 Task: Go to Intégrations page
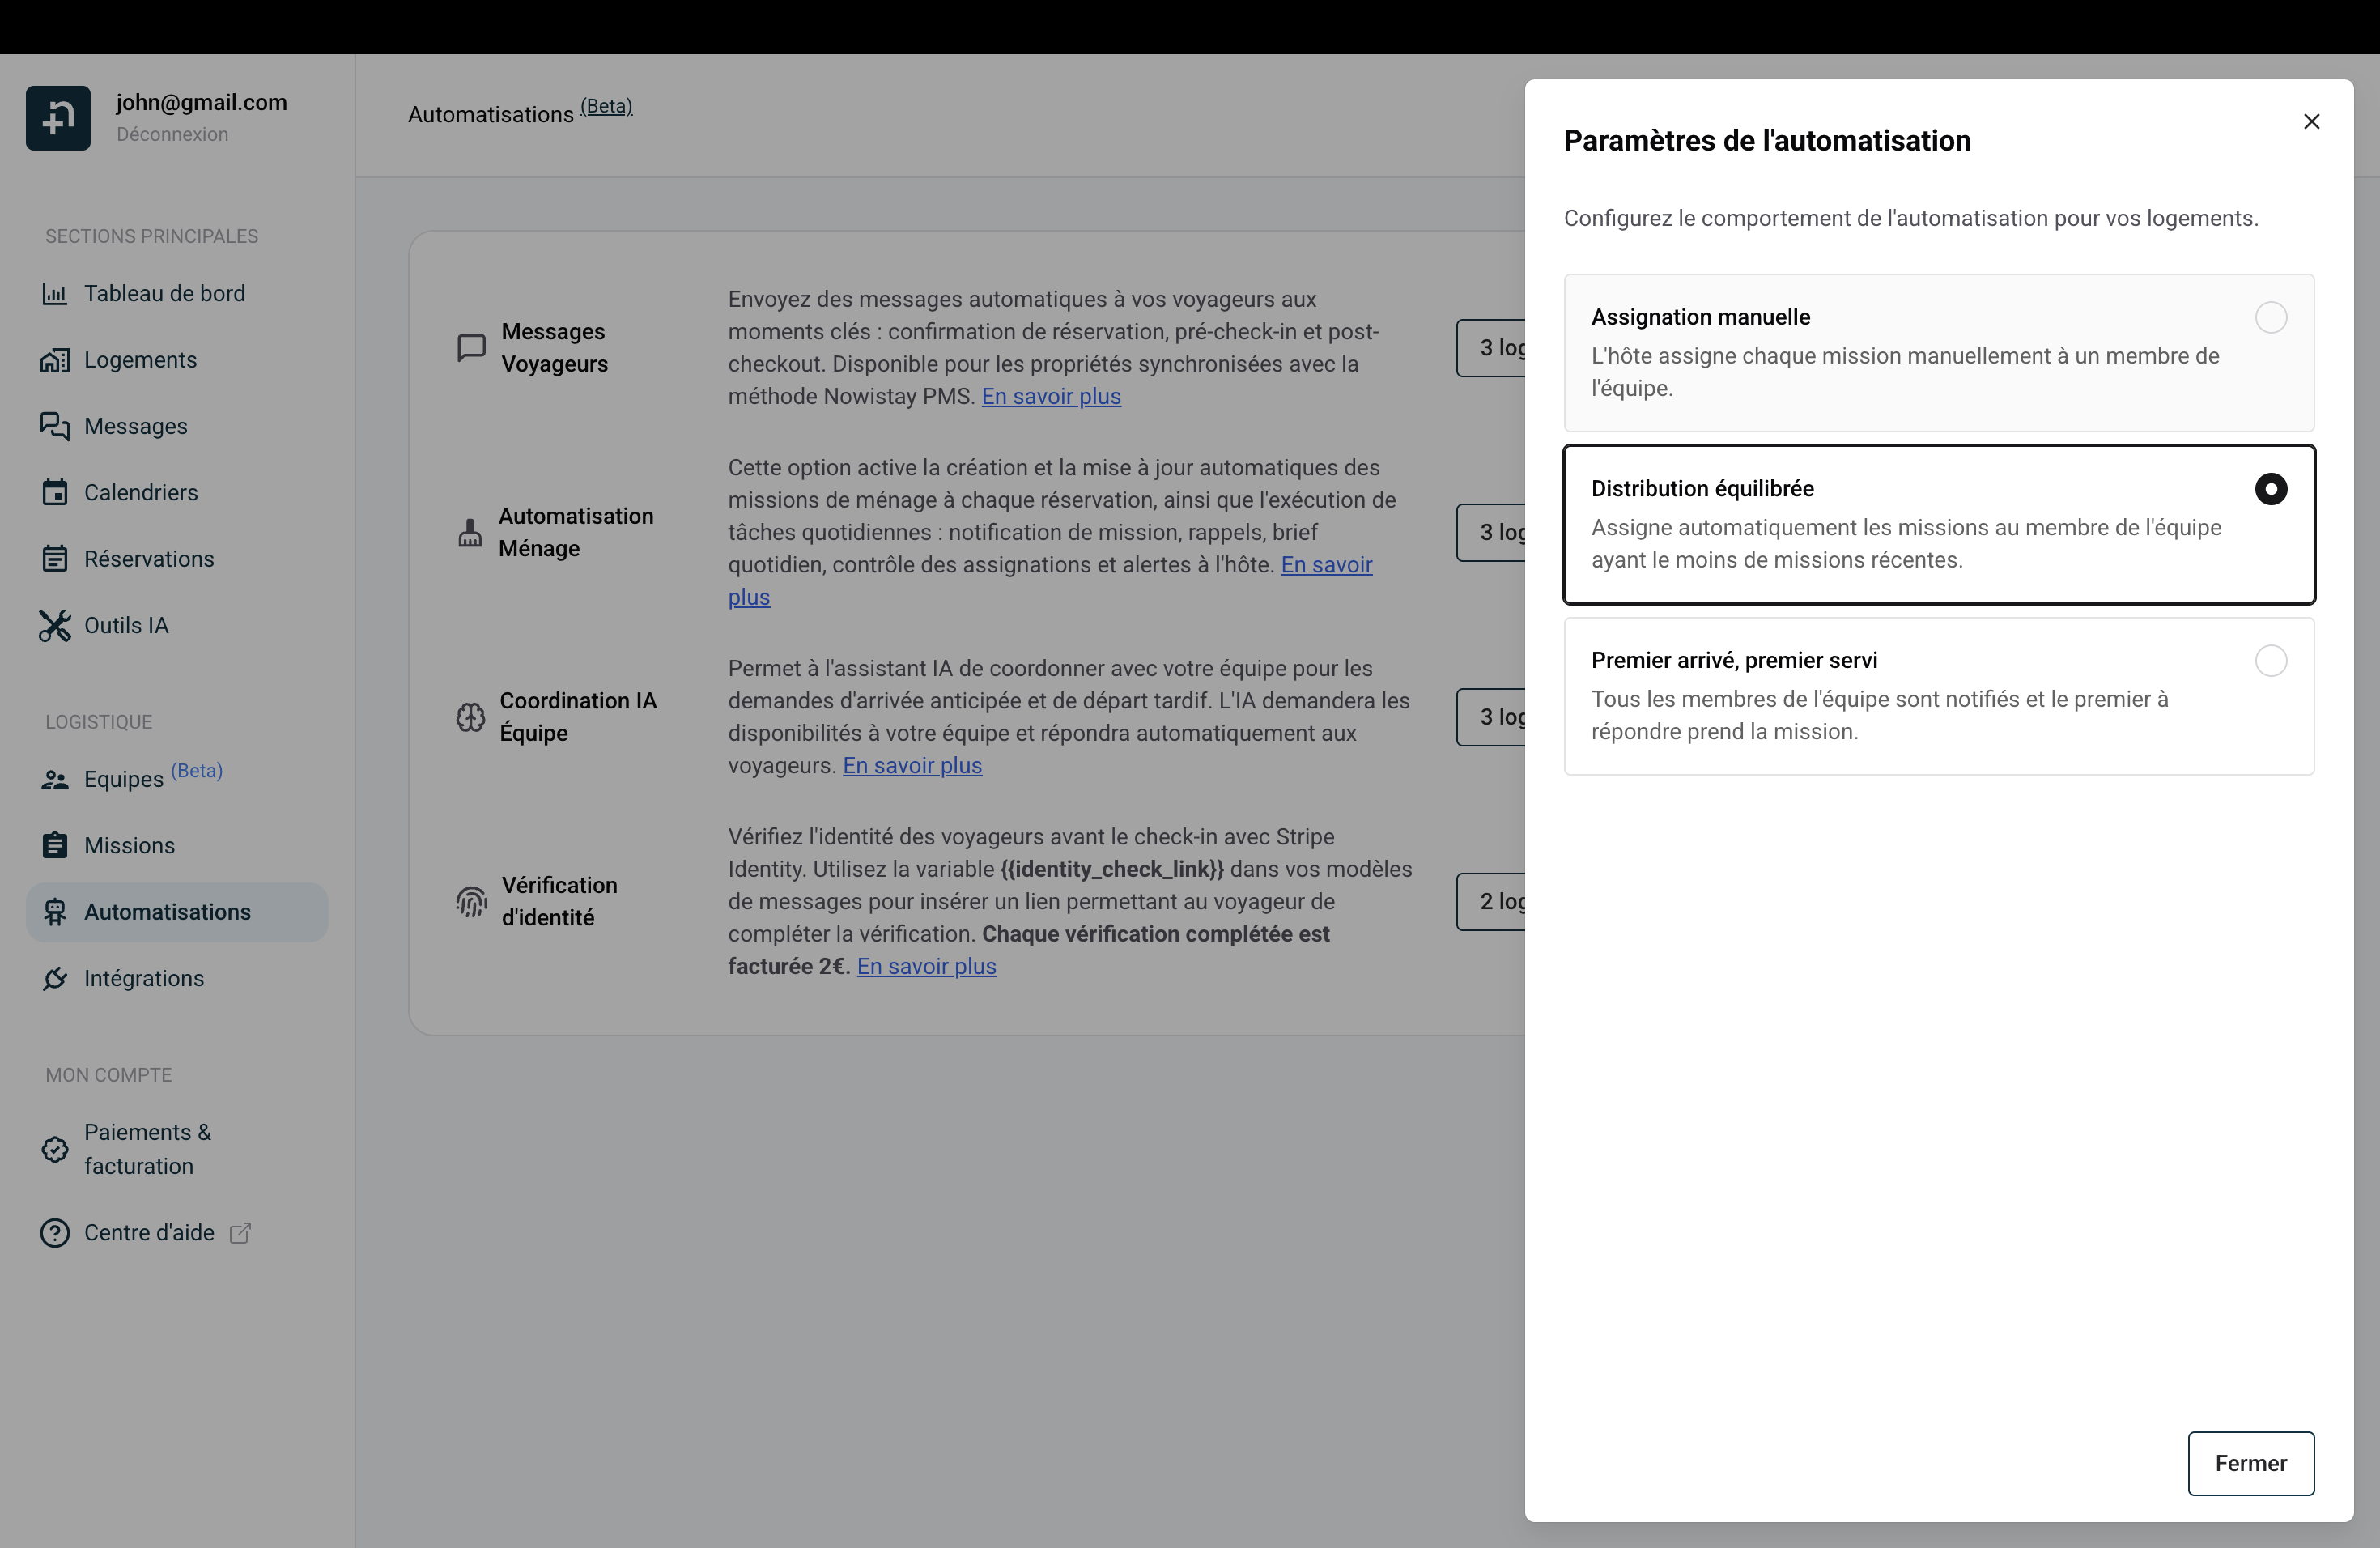tap(177, 978)
